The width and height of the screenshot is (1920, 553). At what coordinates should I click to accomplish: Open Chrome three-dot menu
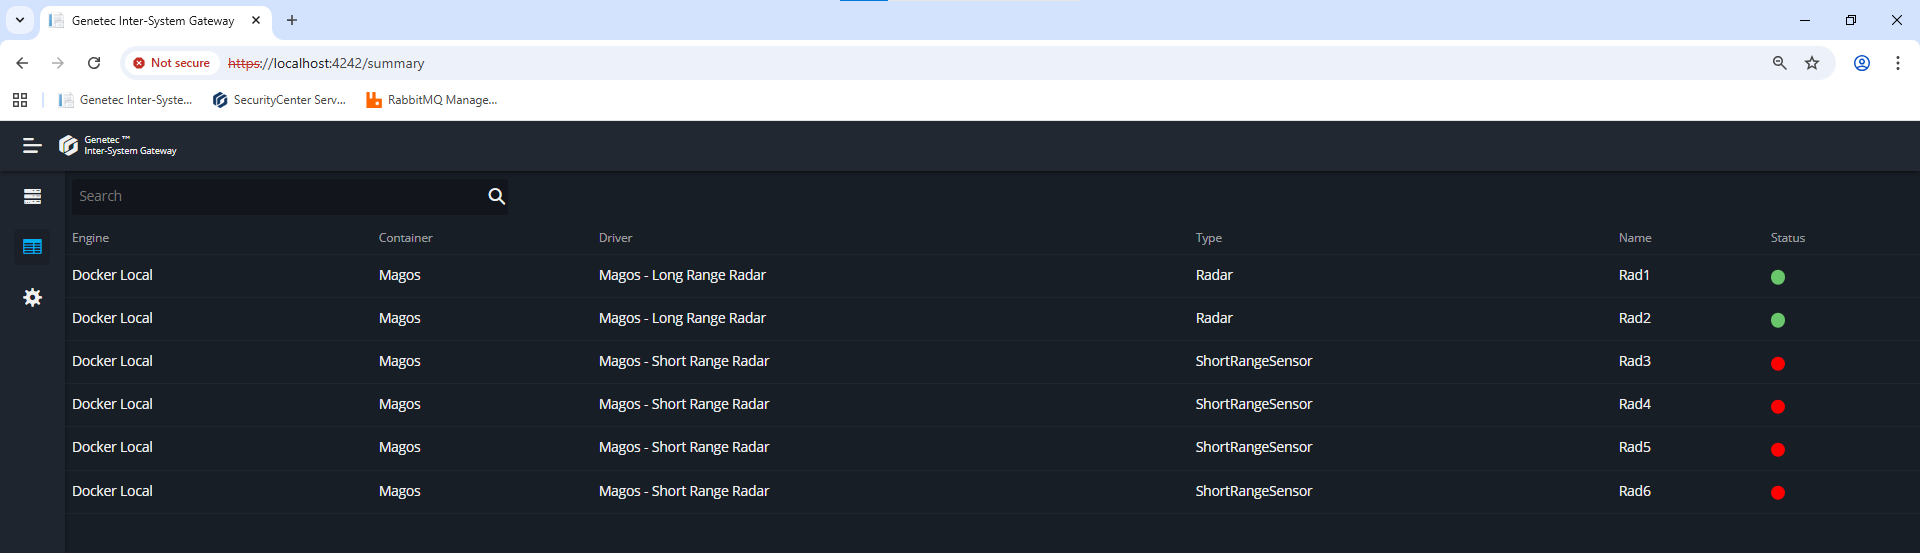coord(1897,63)
